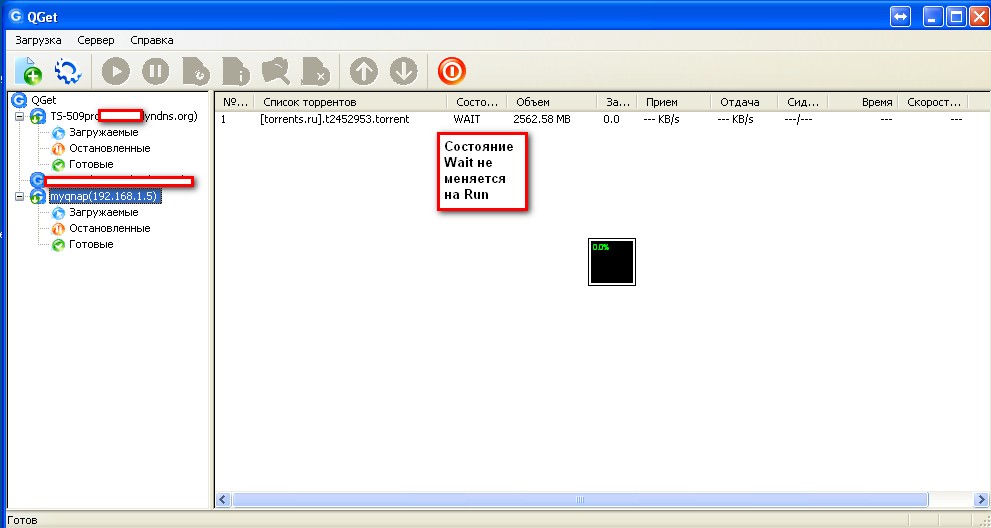
Task: Move task down with the down arrow icon
Action: (x=403, y=71)
